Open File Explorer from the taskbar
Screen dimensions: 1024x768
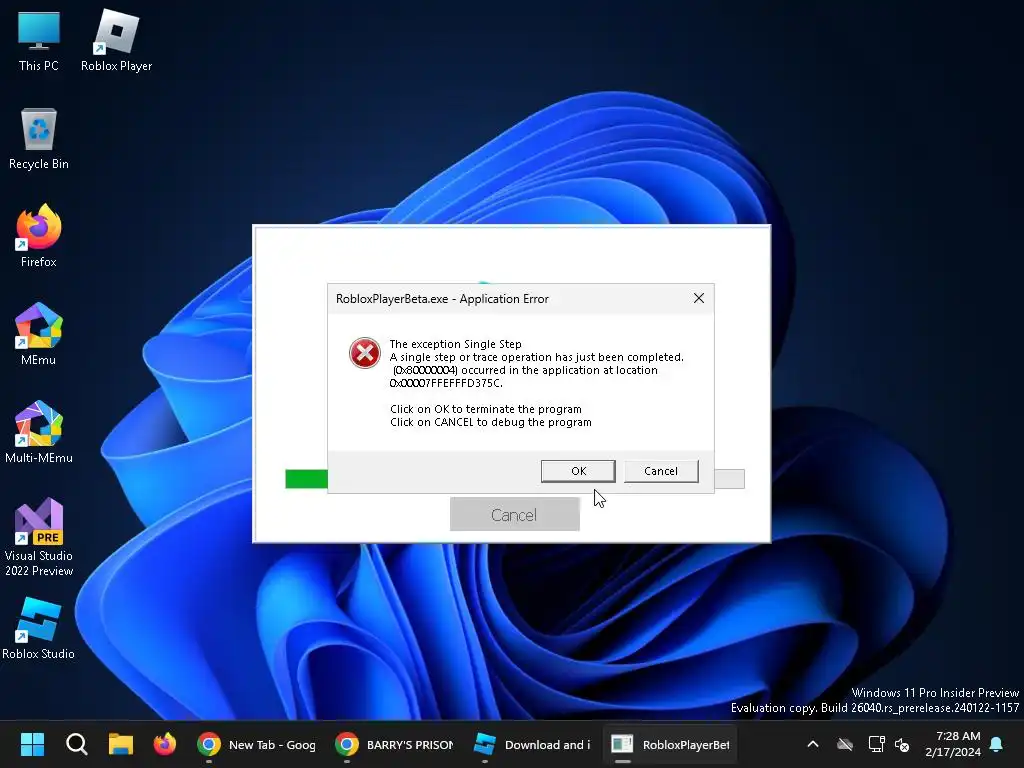[121, 744]
